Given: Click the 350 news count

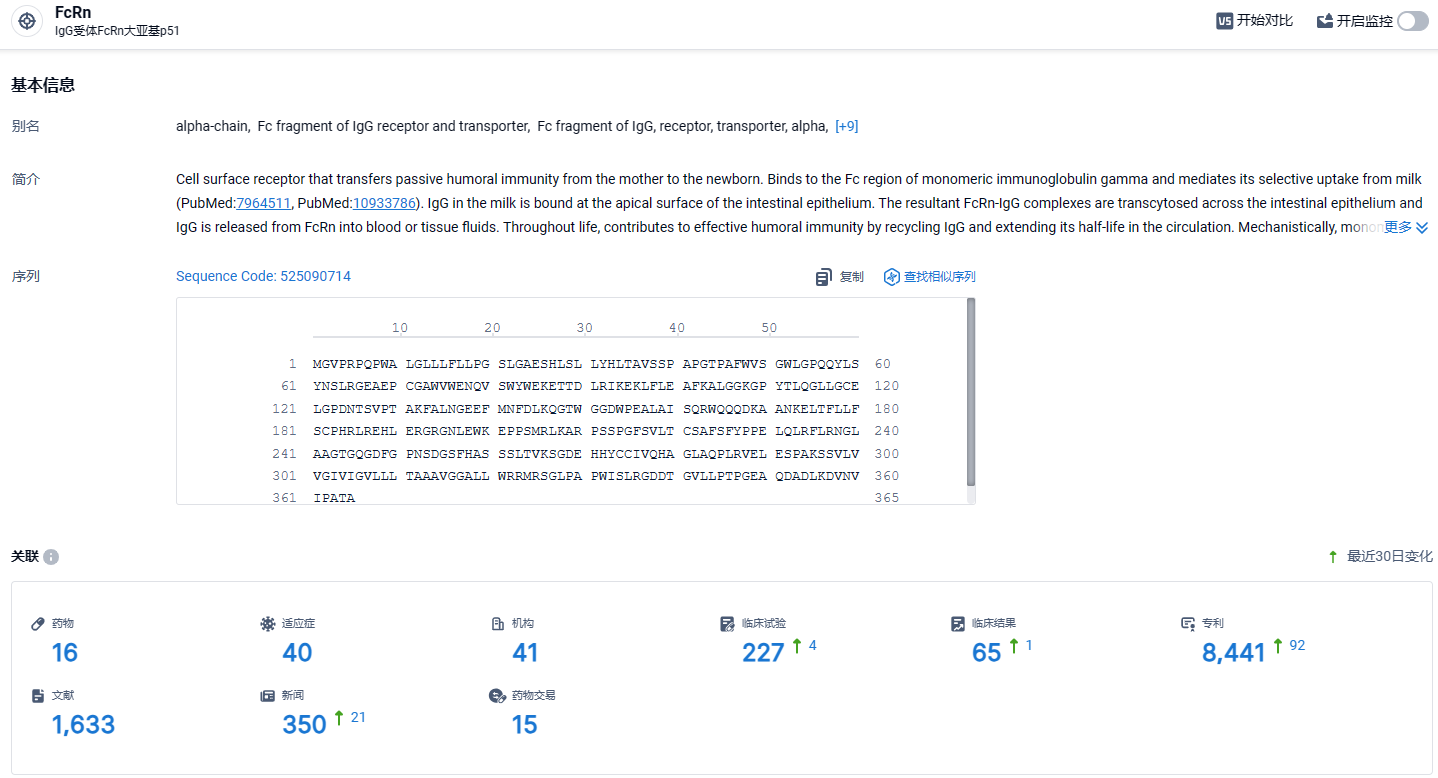Looking at the screenshot, I should pos(304,725).
